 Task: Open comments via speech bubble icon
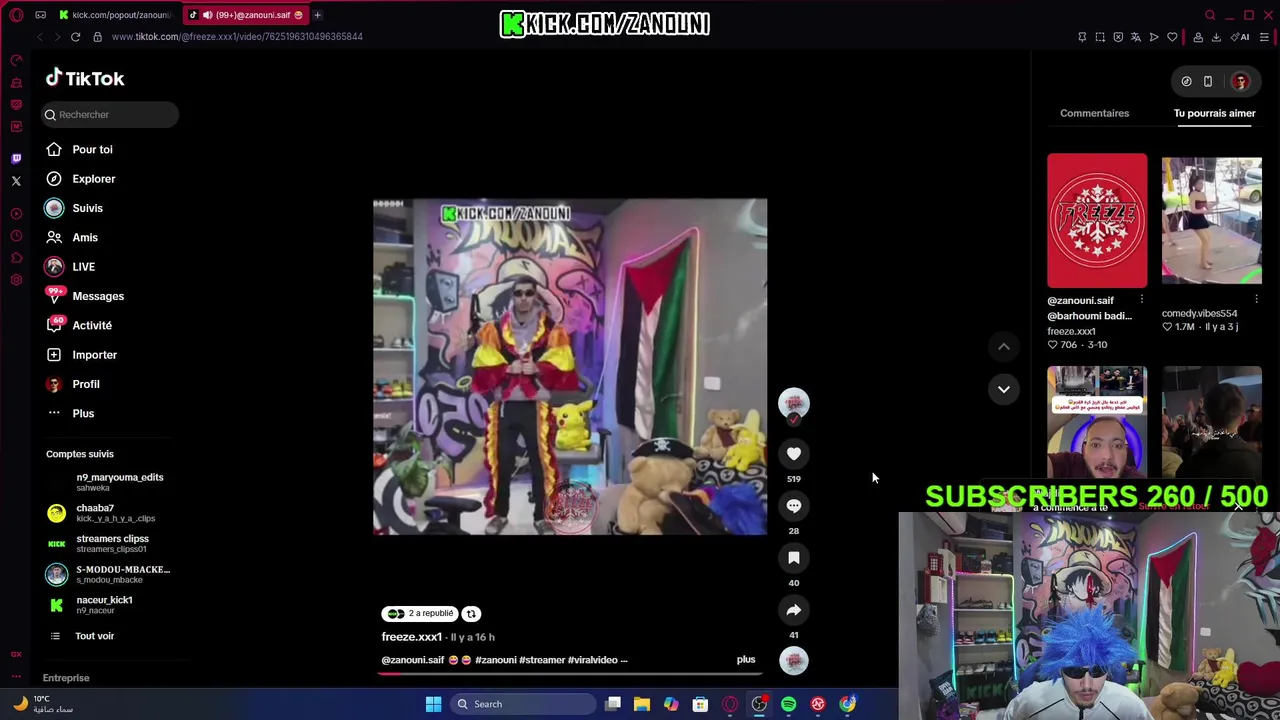coord(794,506)
